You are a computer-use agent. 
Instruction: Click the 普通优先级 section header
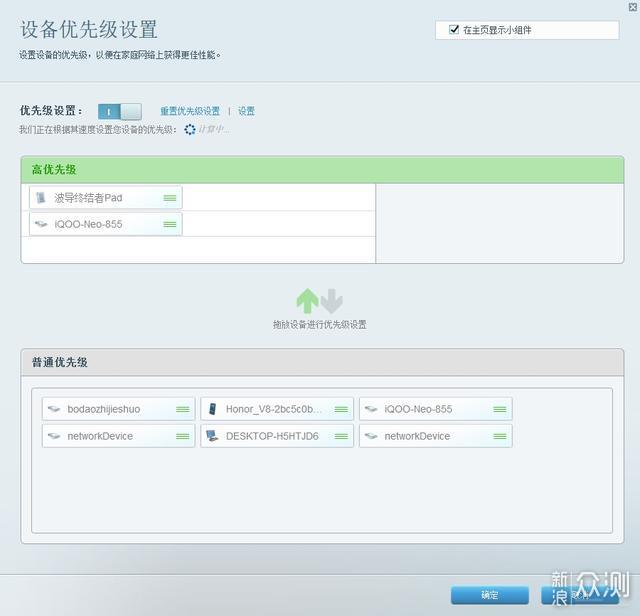coord(322,362)
